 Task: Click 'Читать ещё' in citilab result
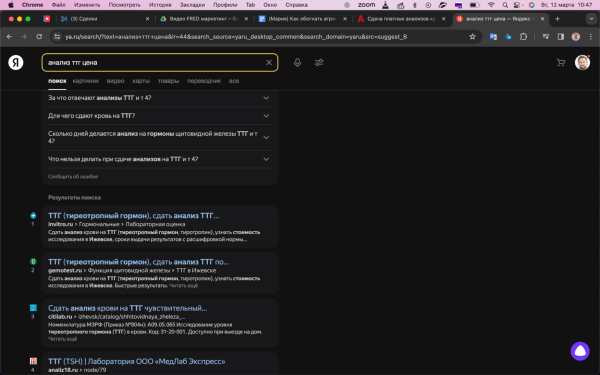[62, 339]
